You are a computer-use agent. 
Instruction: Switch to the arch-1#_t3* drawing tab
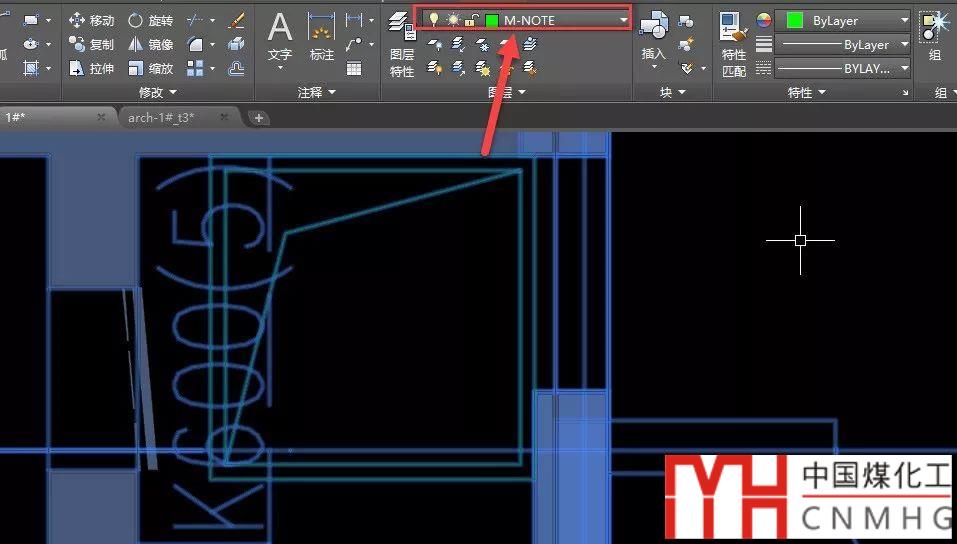click(161, 117)
